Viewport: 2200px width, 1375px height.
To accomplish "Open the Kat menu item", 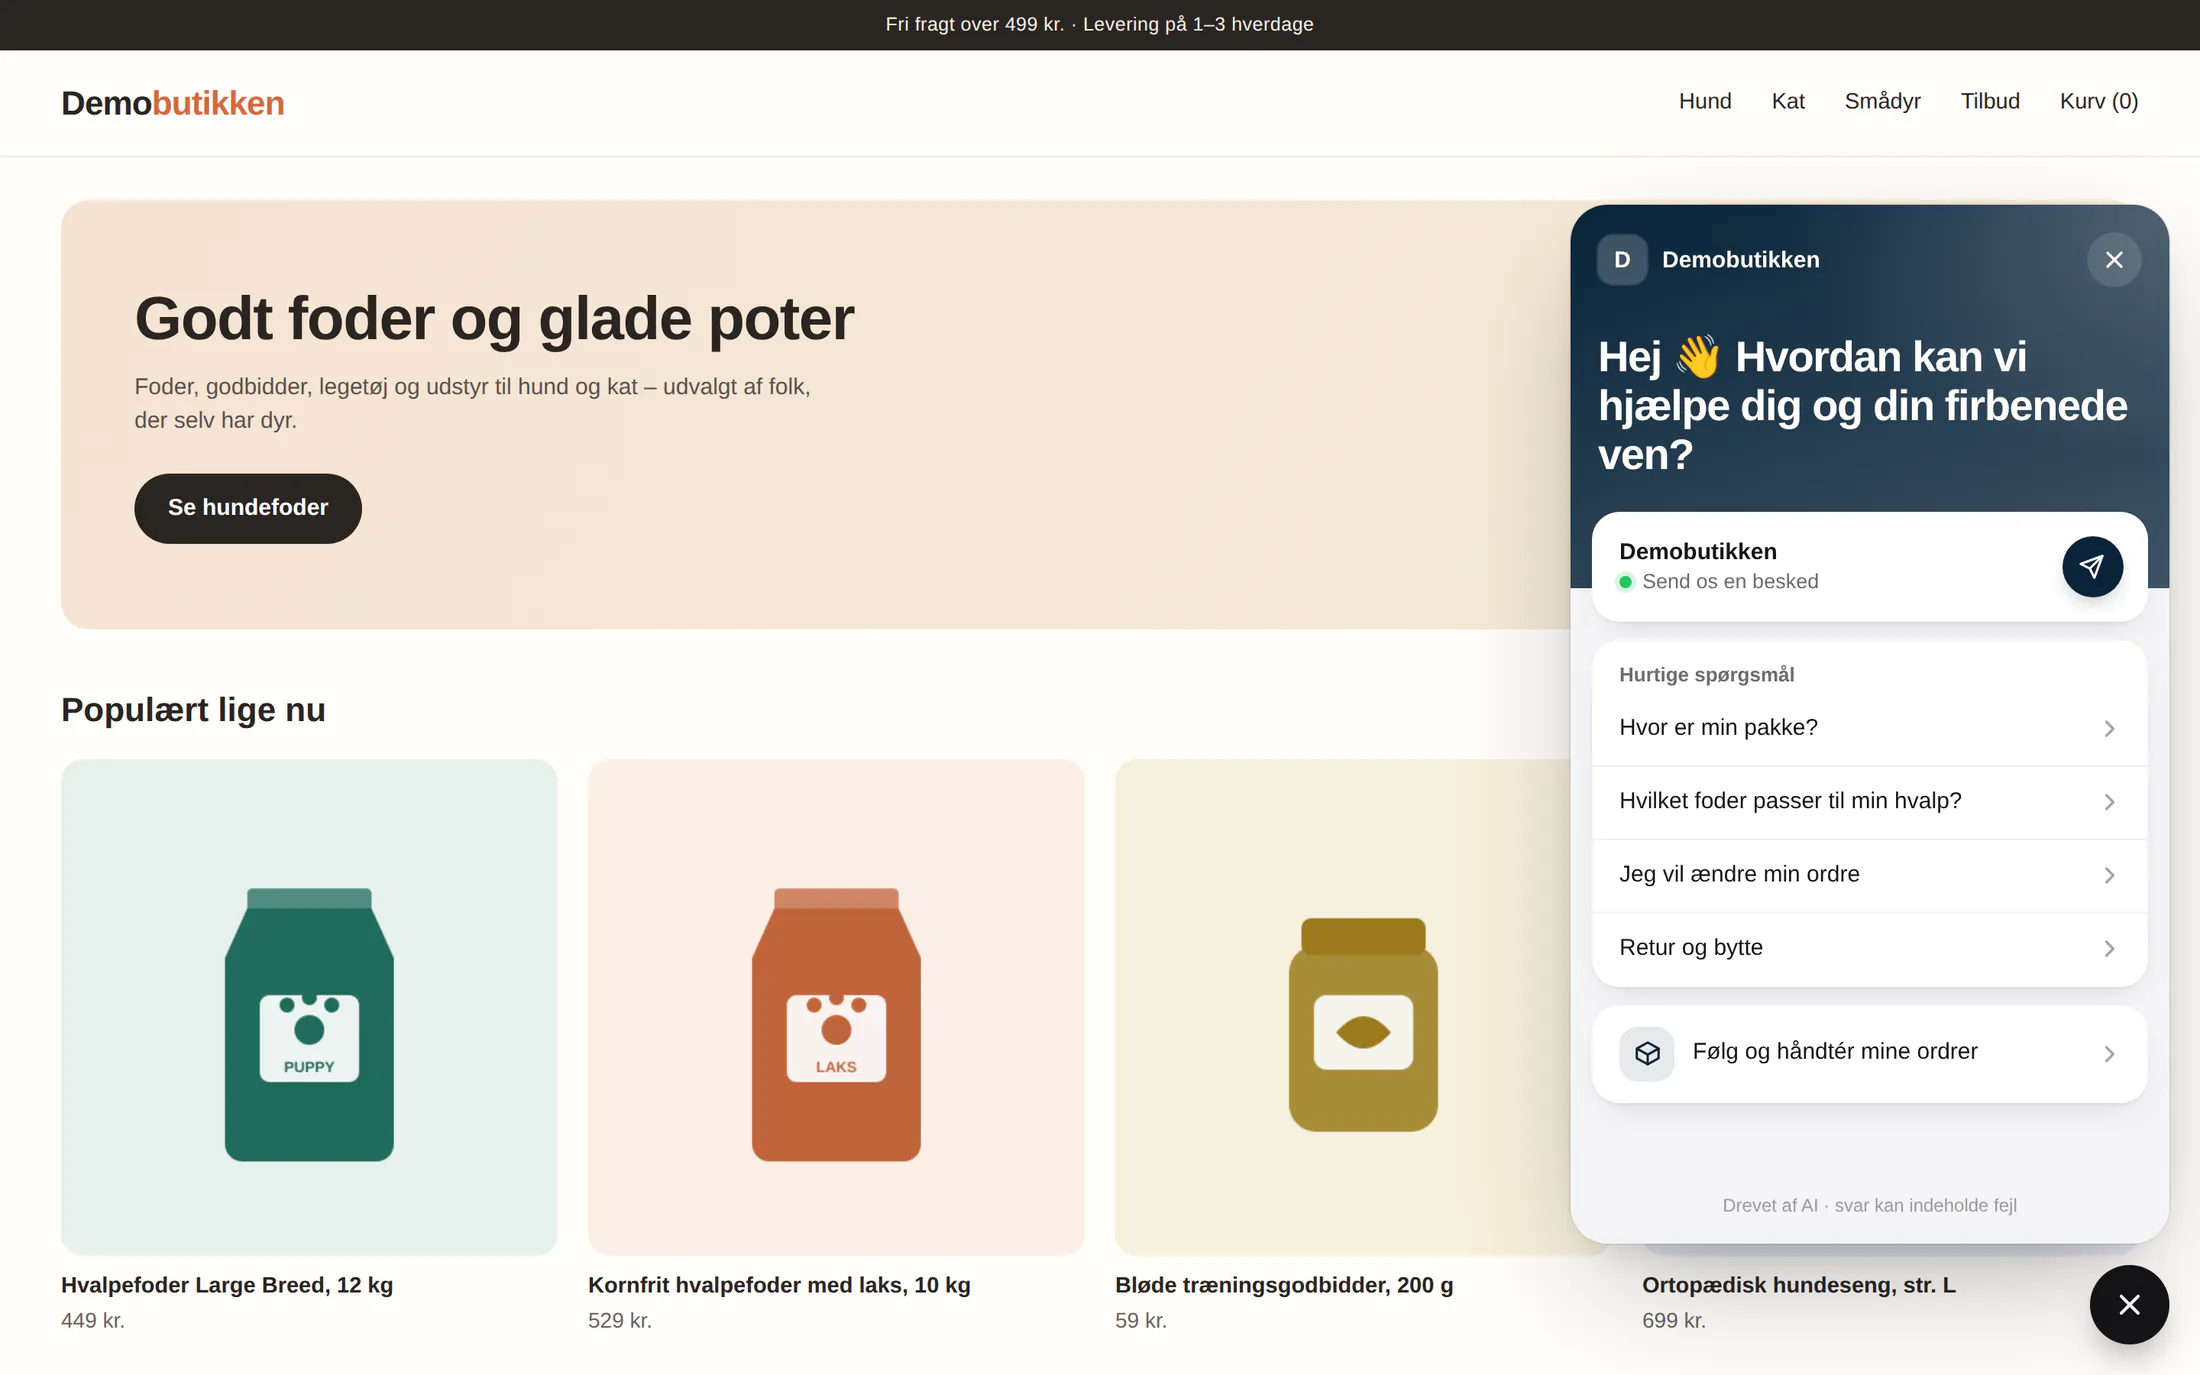I will pyautogui.click(x=1788, y=102).
